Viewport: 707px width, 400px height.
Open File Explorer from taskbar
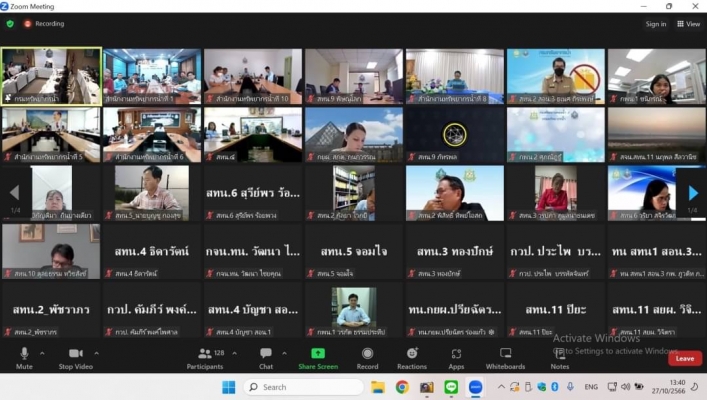coord(378,387)
